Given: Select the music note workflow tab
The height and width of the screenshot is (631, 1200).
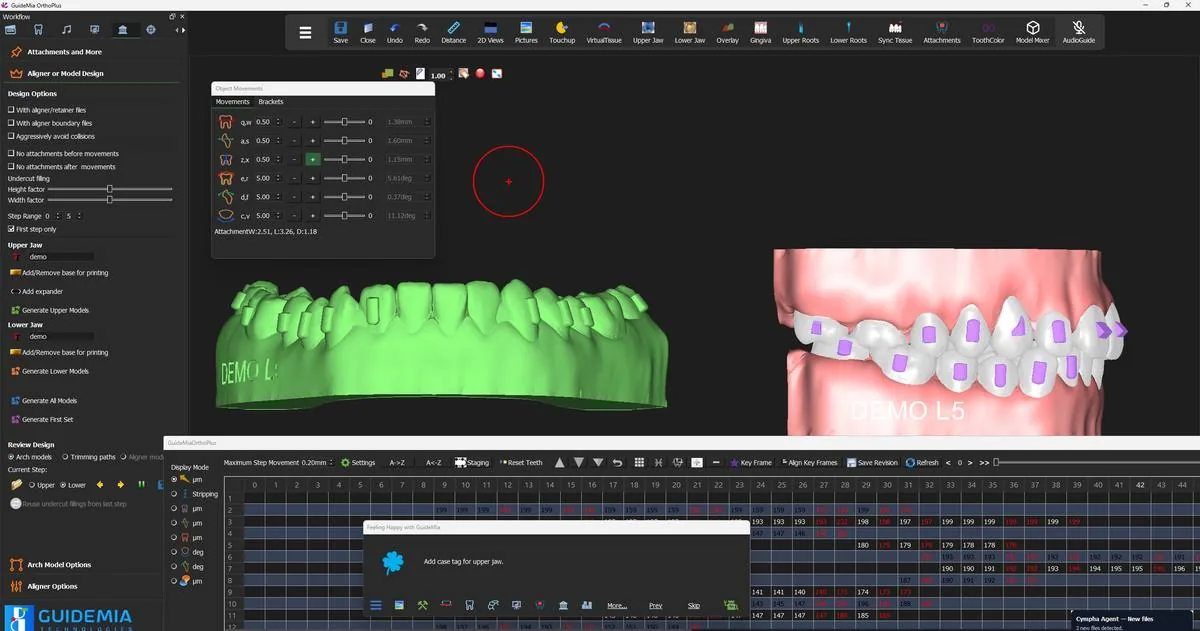Looking at the screenshot, I should tap(66, 30).
